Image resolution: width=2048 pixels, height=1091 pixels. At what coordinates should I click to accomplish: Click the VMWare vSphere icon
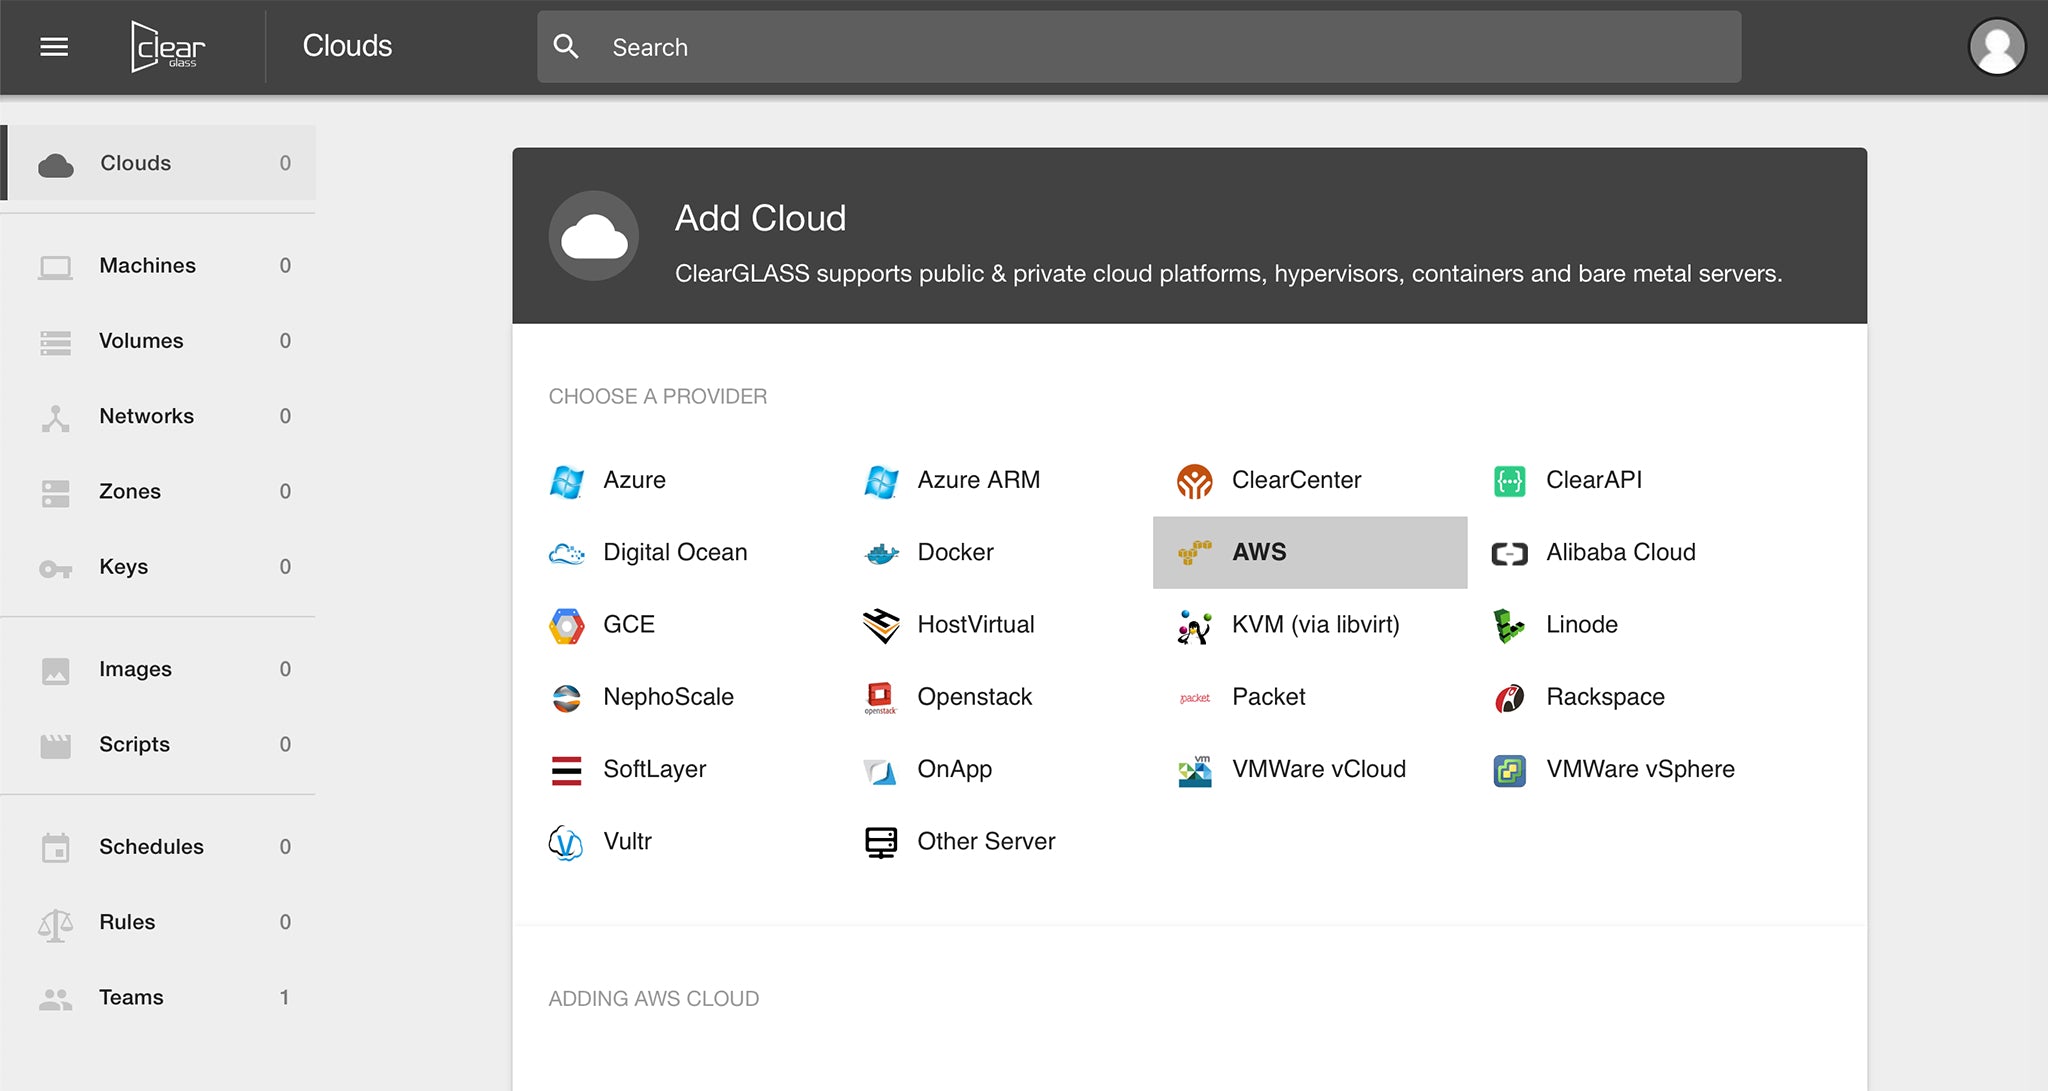click(1509, 770)
